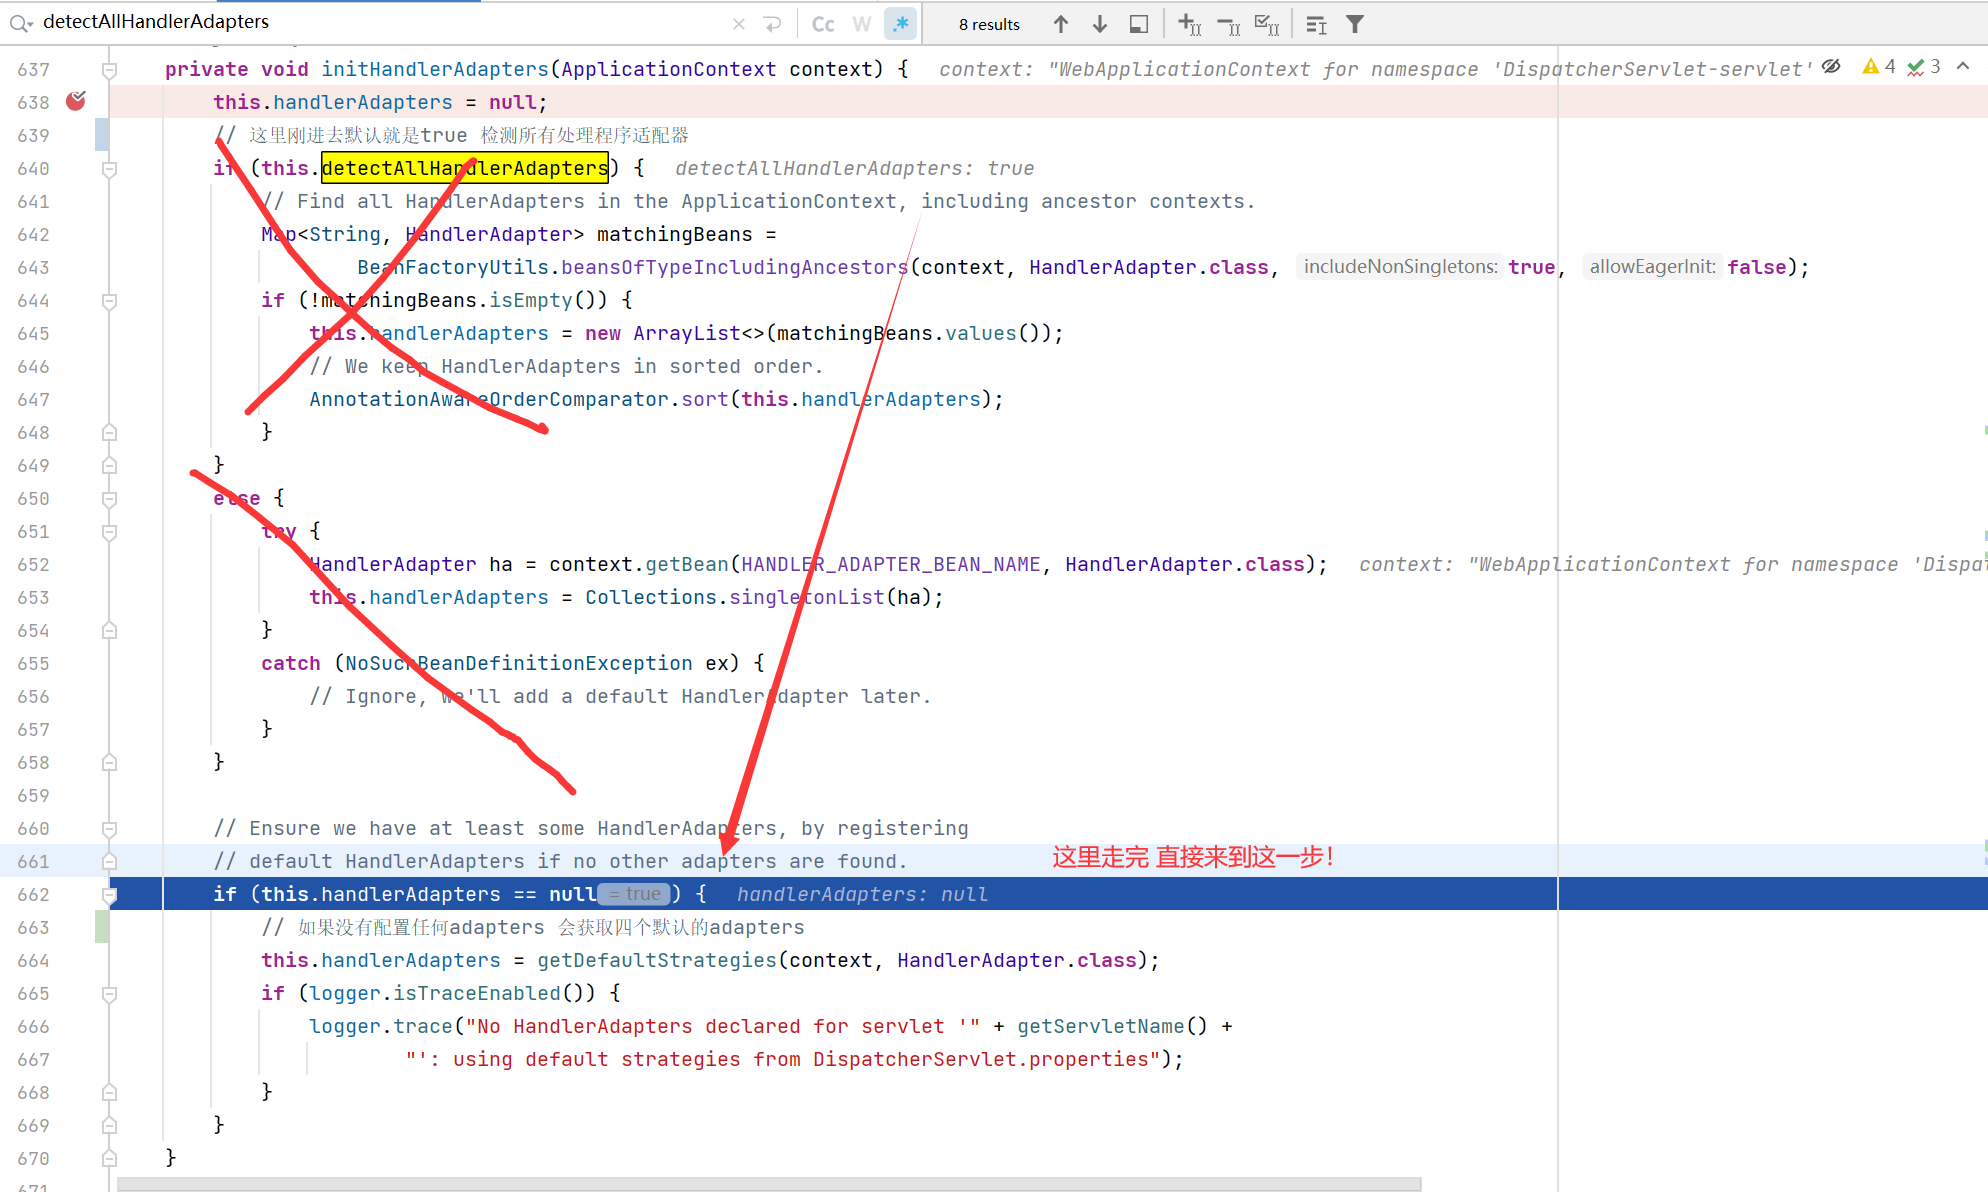1988x1192 pixels.
Task: Collapse the isEmpty if block at line 644
Action: 110,300
